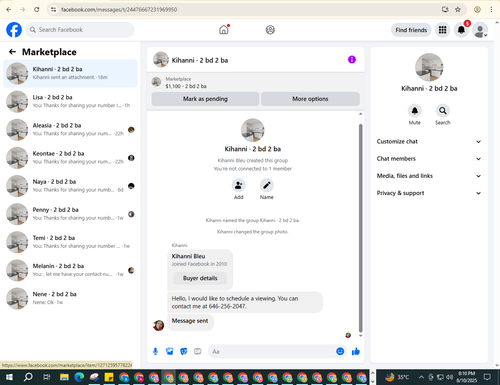The image size is (500, 385).
Task: Show hidden system tray icons chevron
Action: 421,377
